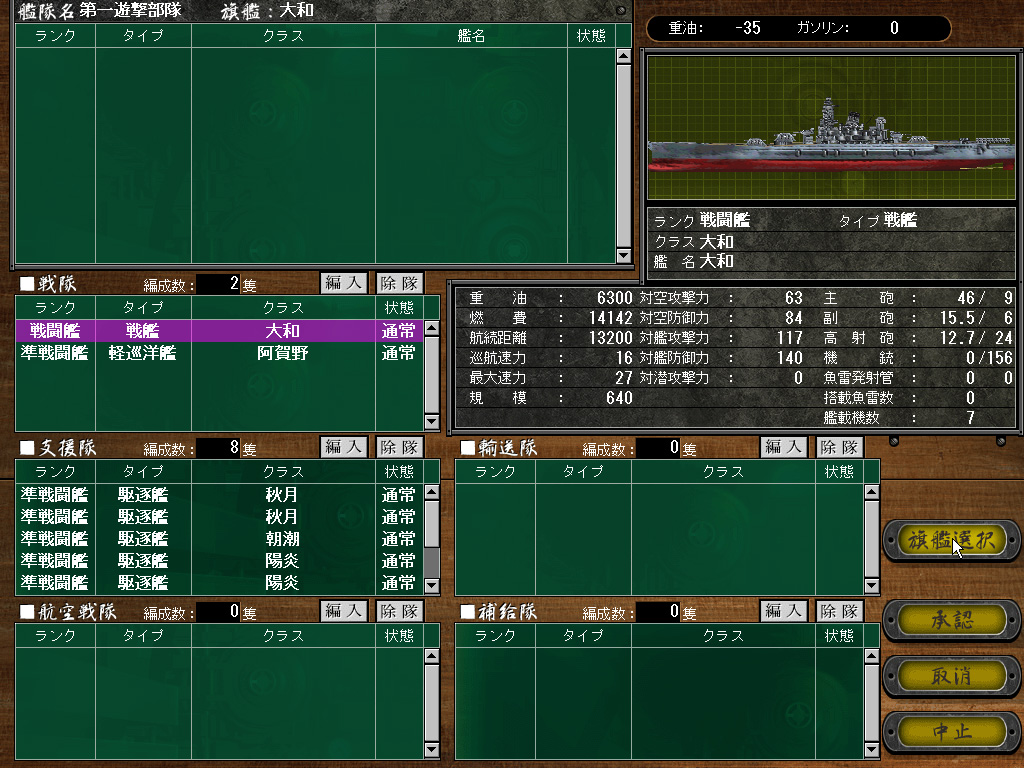This screenshot has width=1024, height=768.
Task: Tick the 輸送隊 checkbox
Action: (467, 448)
